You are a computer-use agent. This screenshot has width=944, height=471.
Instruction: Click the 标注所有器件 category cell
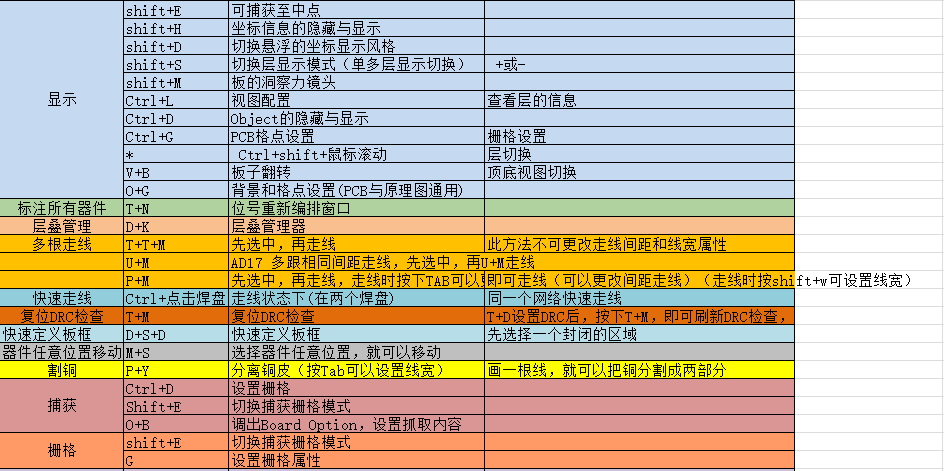click(61, 208)
